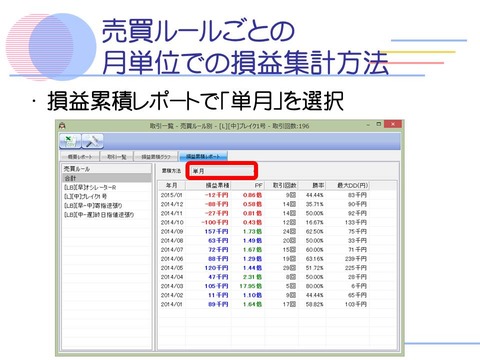Click the 2014/12 row date cell
The width and height of the screenshot is (480, 360).
coord(172,204)
